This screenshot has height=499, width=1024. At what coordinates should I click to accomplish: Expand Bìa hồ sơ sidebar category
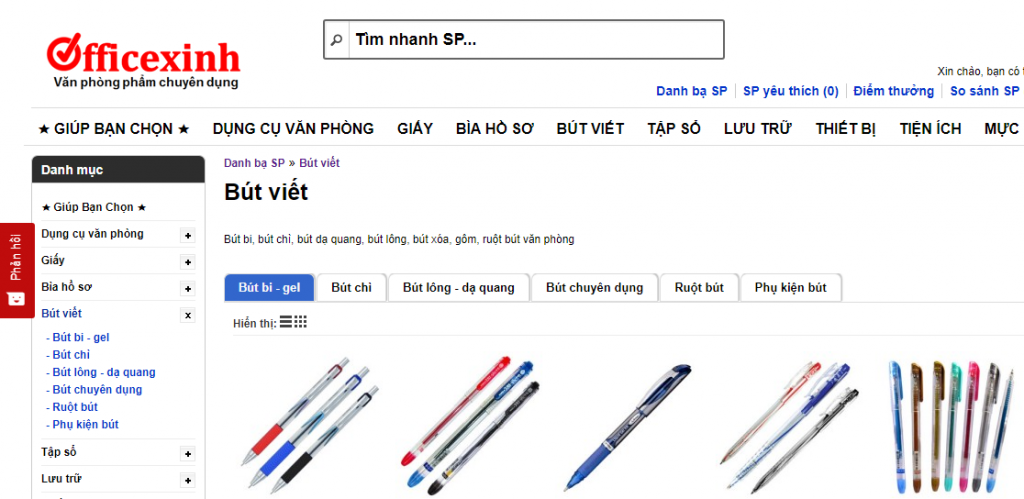[x=187, y=288]
